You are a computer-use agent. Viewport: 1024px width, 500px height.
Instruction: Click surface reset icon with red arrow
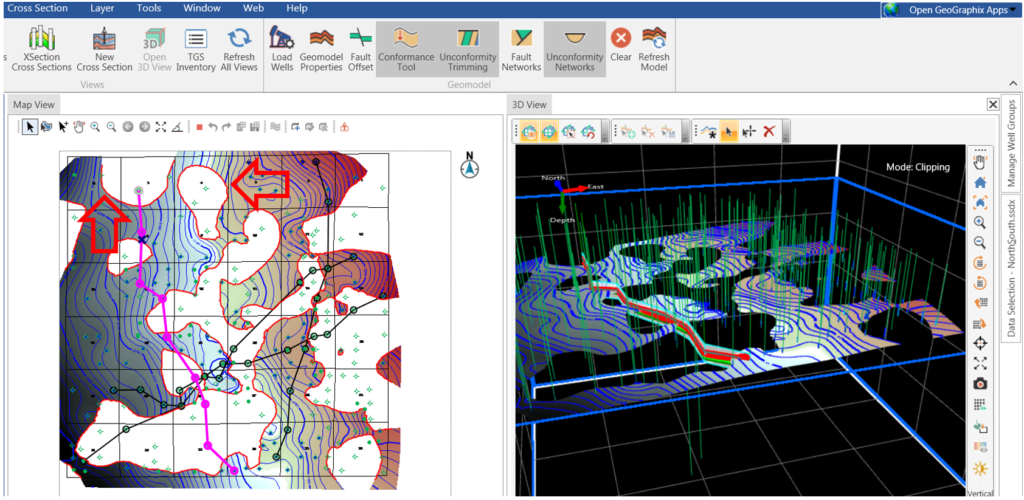pos(589,132)
